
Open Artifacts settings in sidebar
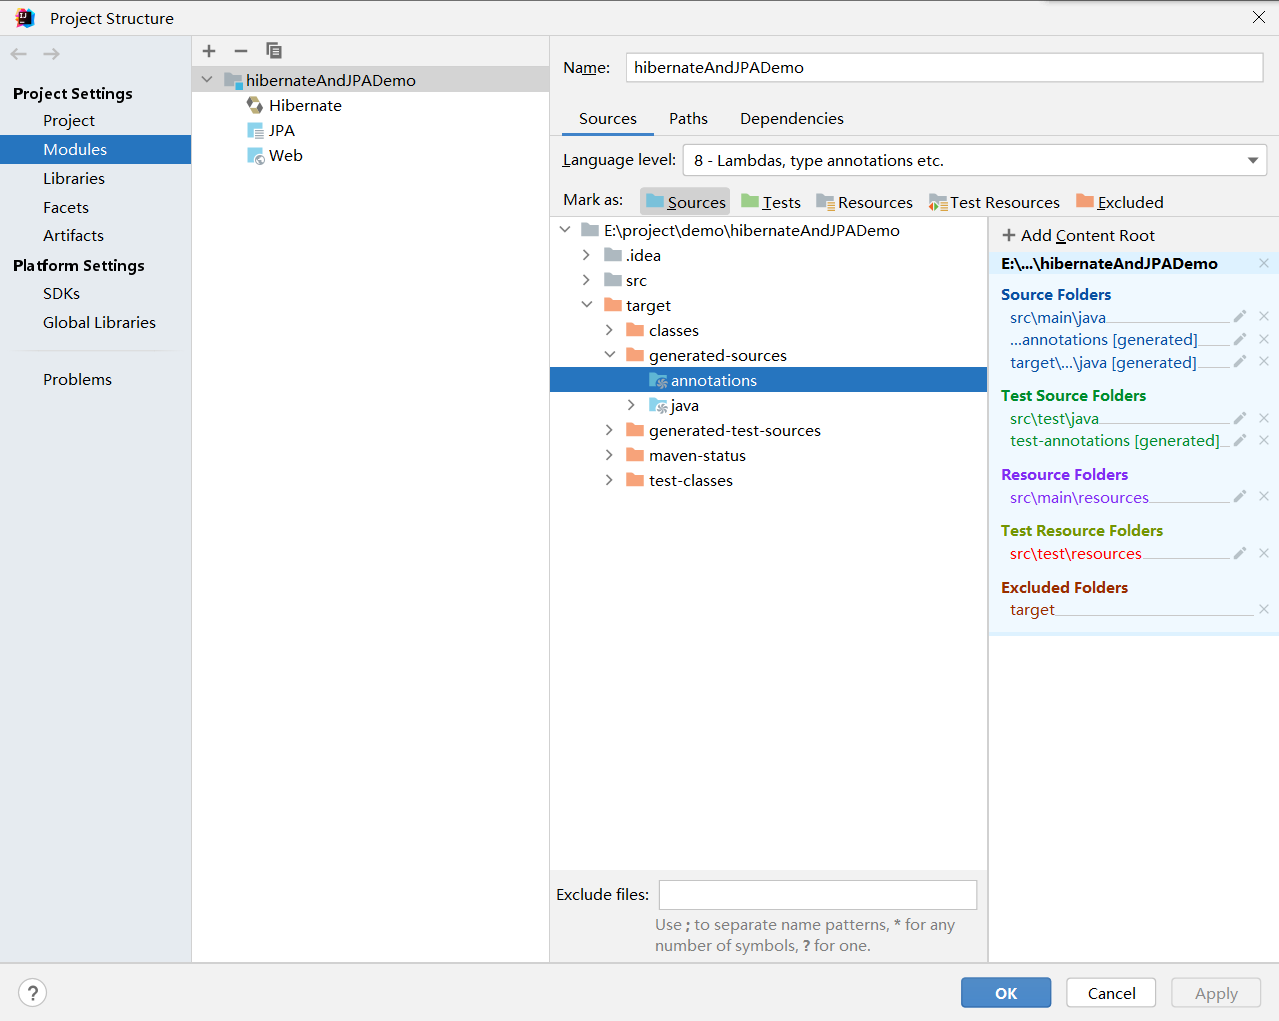(x=73, y=235)
